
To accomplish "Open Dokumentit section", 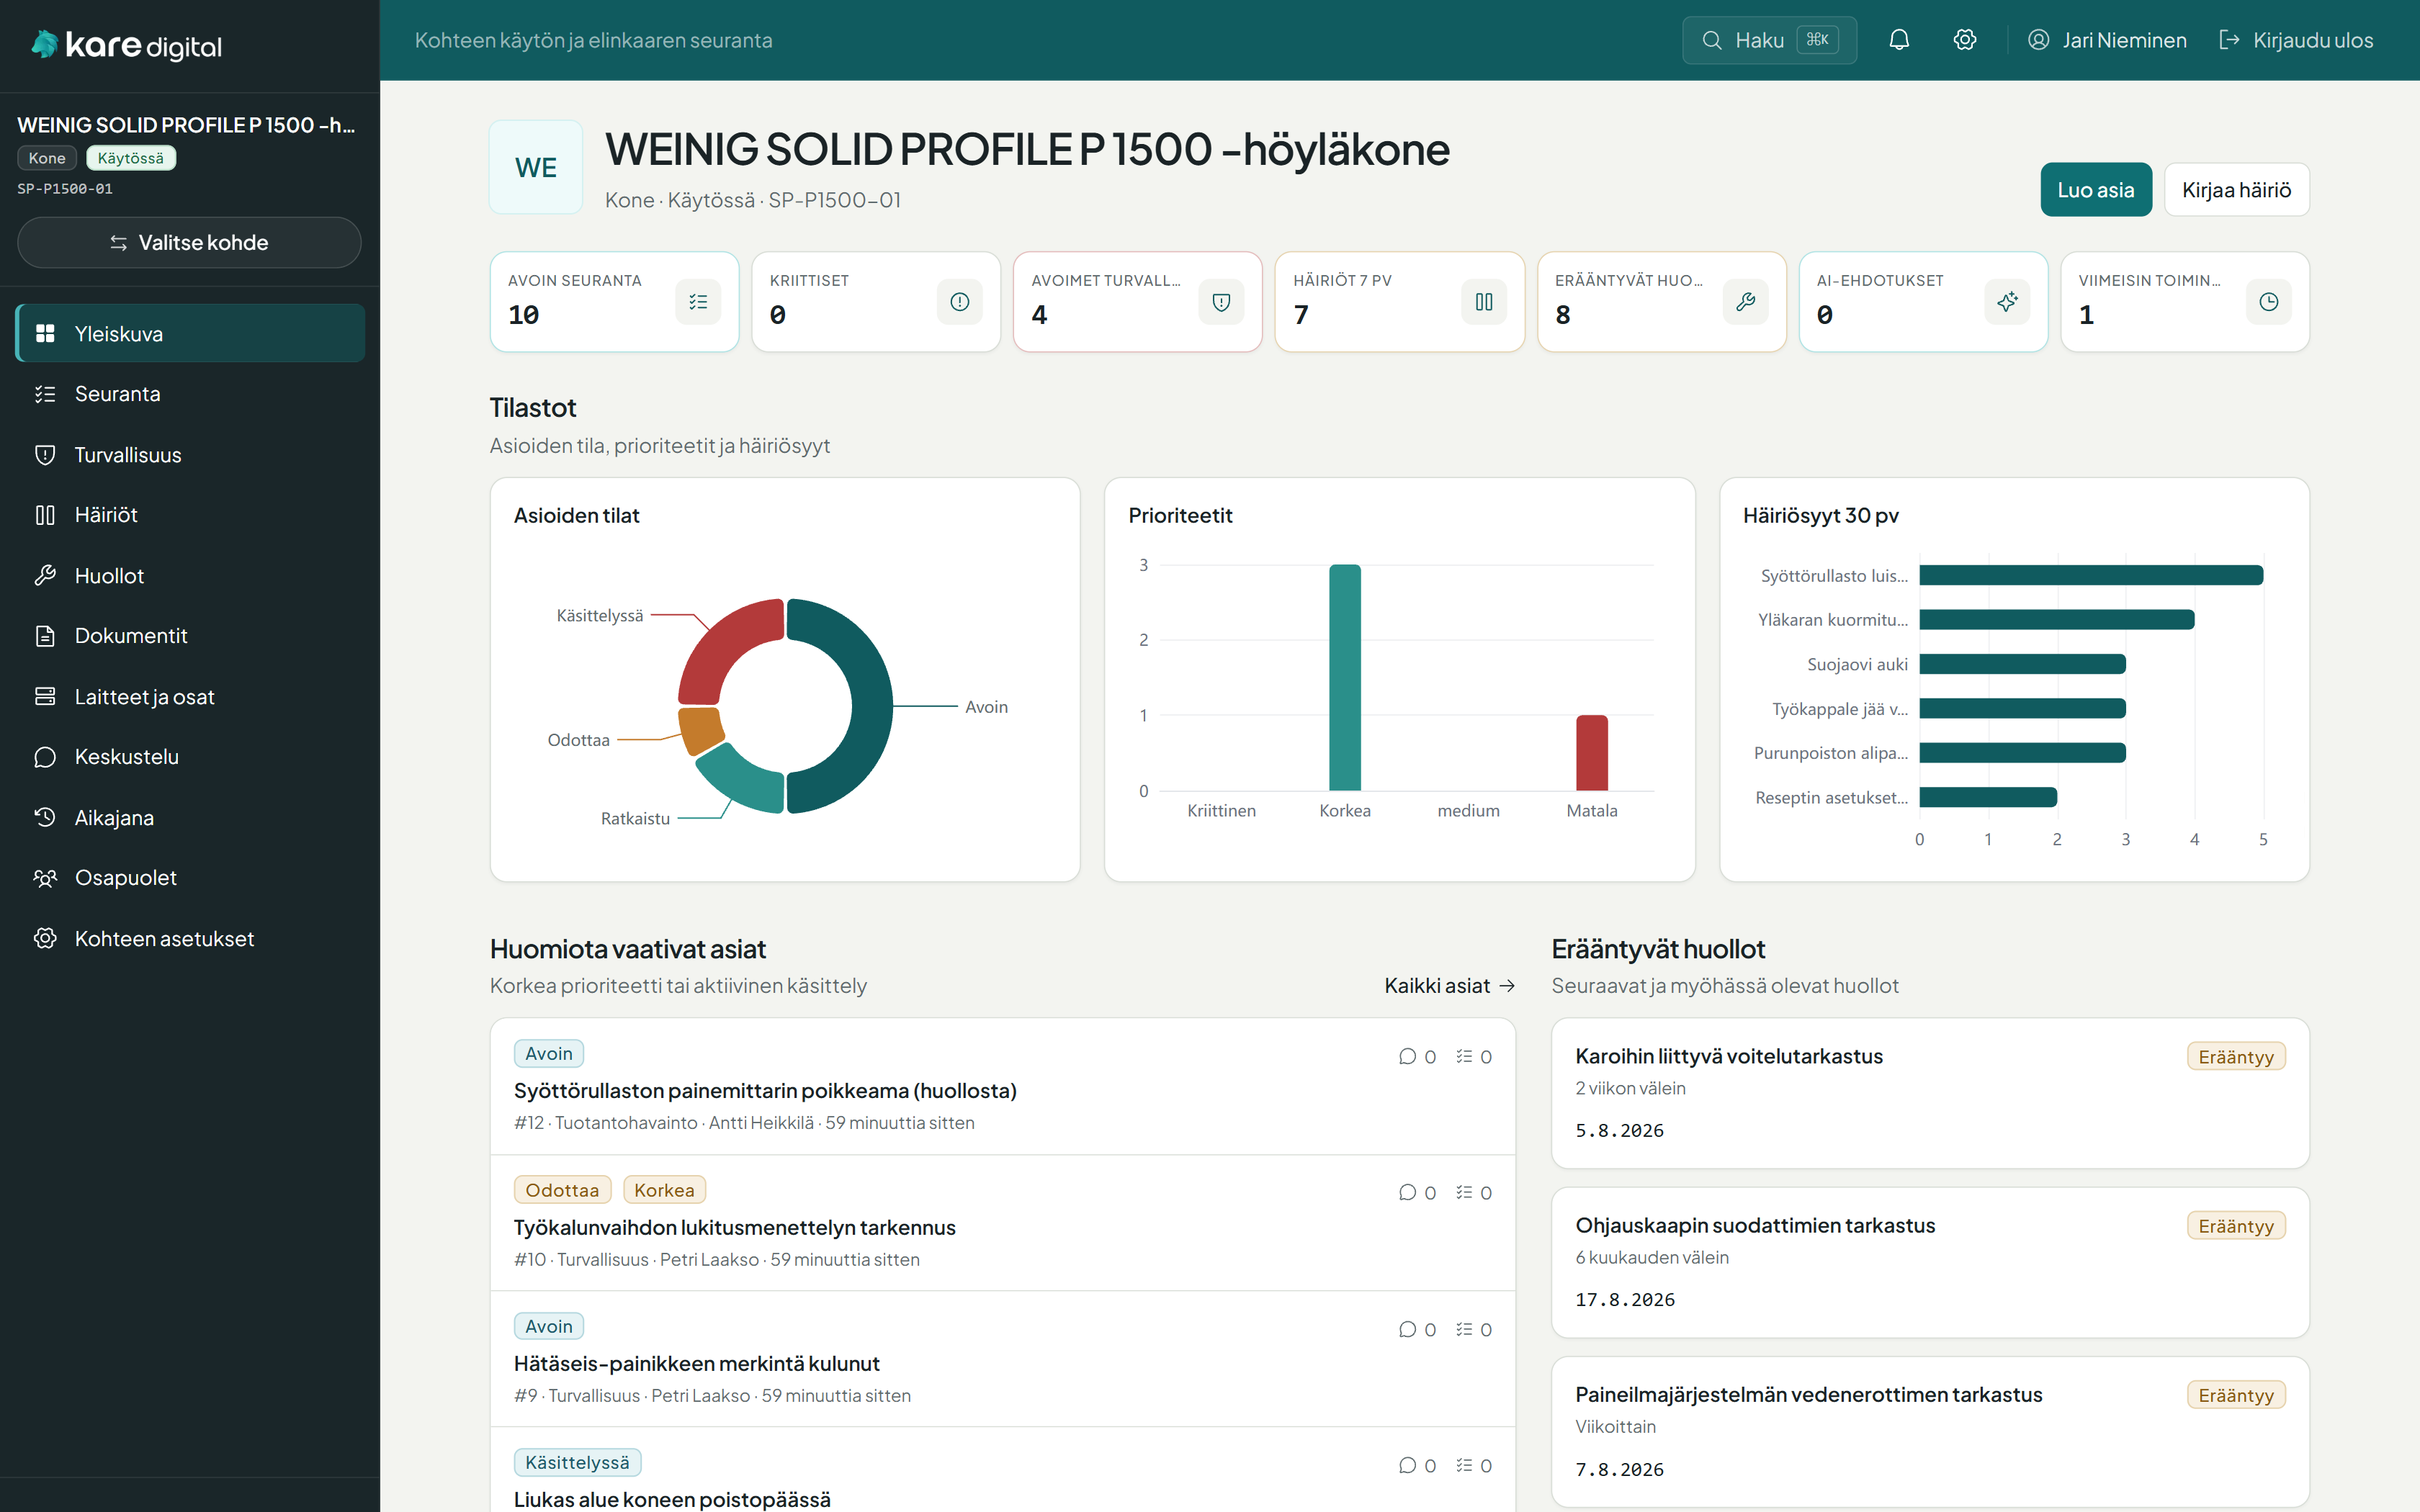I will (191, 636).
